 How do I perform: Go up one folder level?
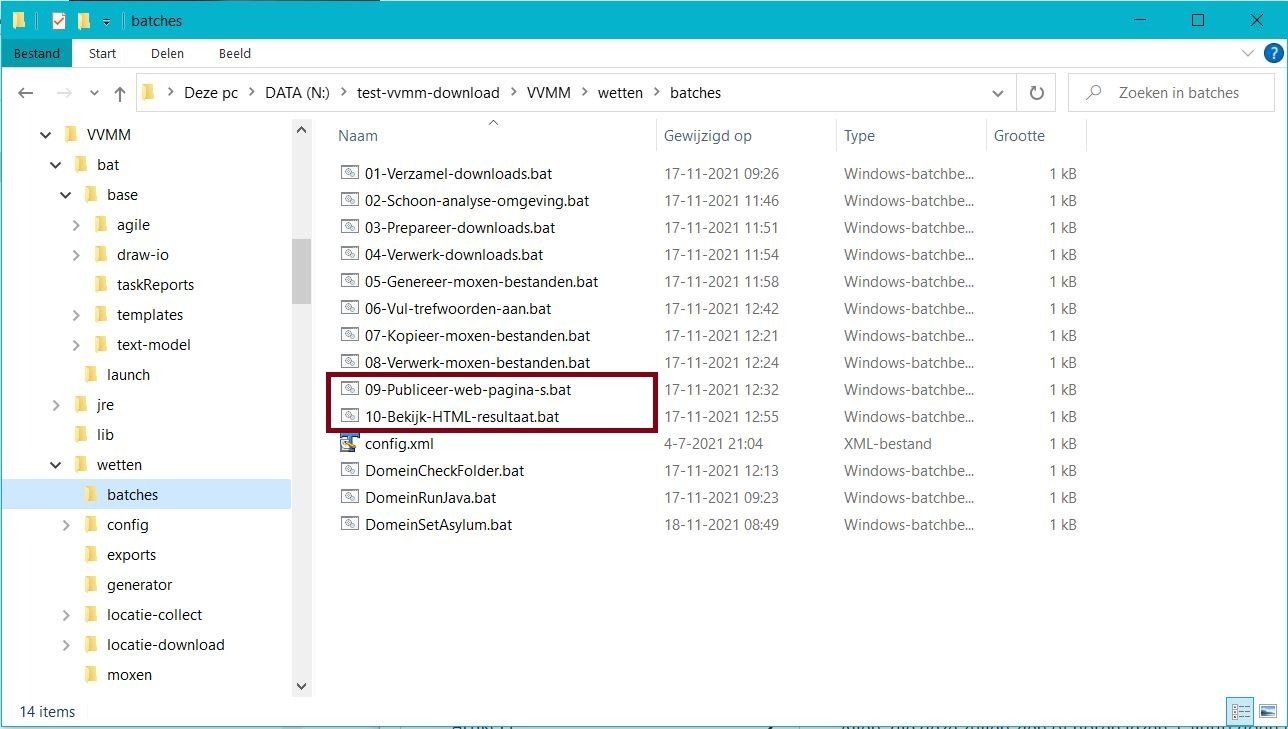tap(120, 93)
